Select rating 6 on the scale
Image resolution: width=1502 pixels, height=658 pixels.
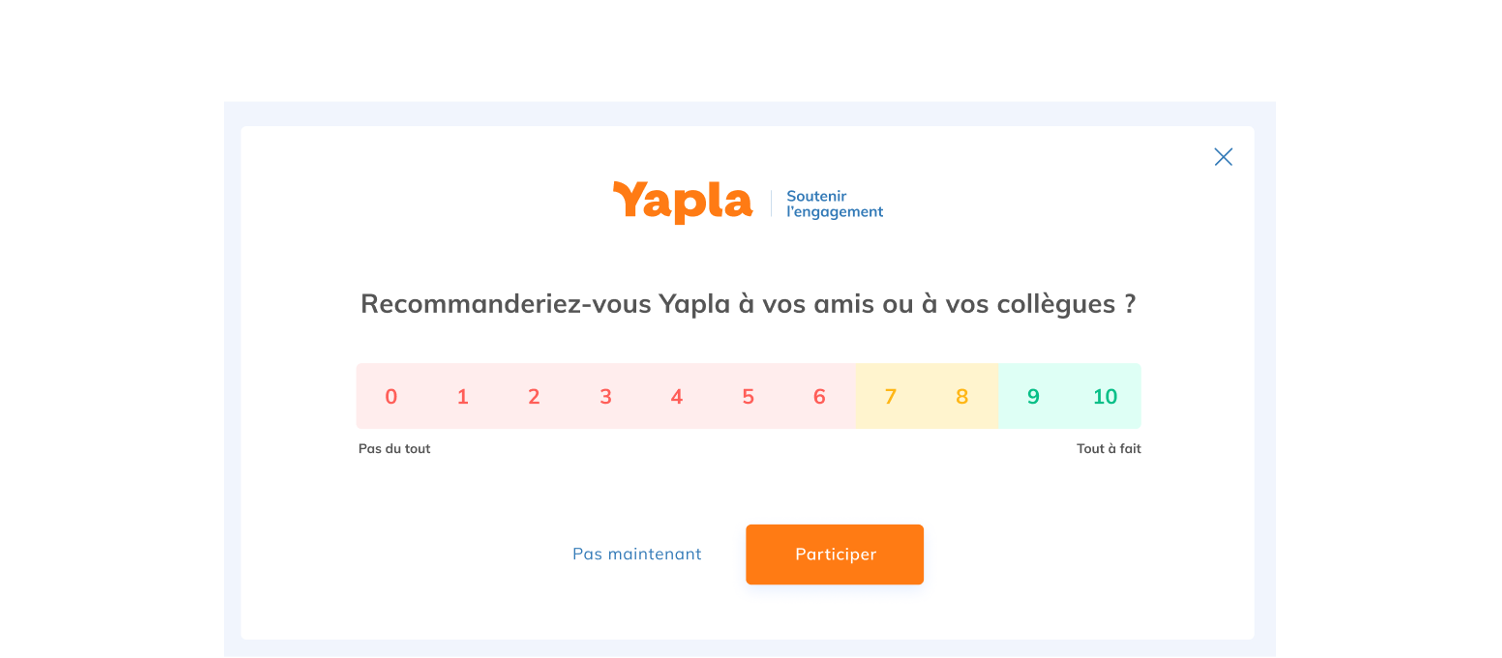point(819,396)
